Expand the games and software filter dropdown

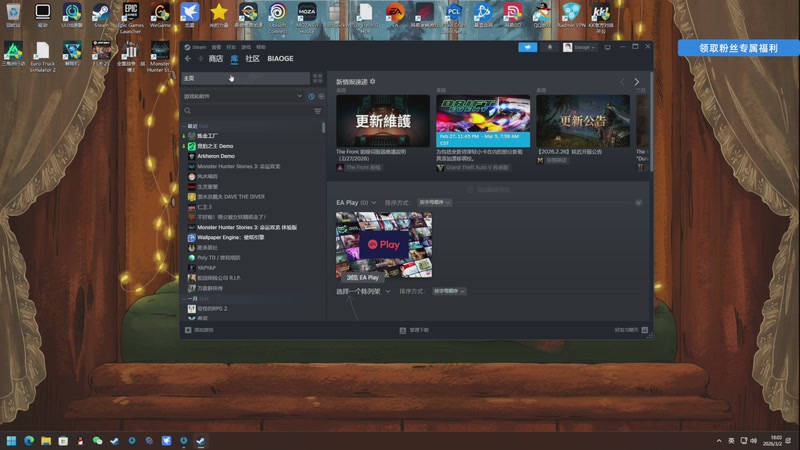pyautogui.click(x=243, y=96)
